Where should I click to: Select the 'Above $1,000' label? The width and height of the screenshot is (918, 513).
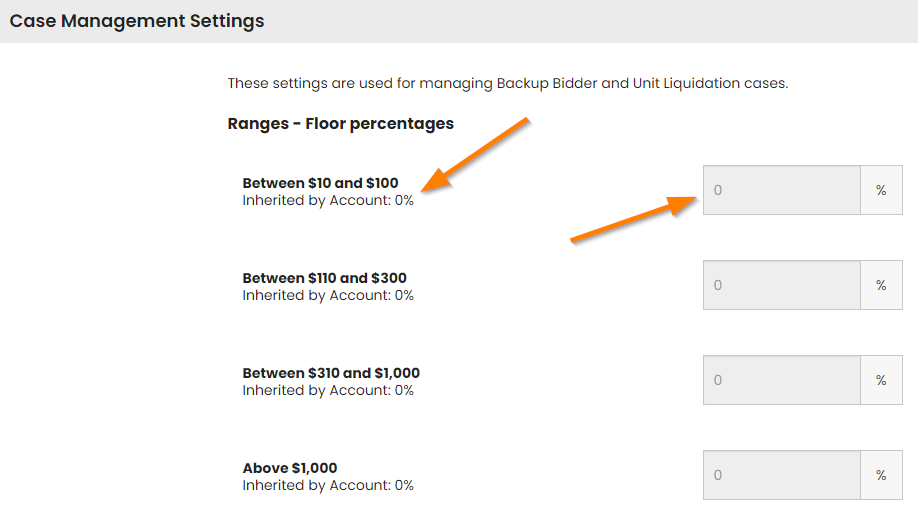click(x=290, y=468)
